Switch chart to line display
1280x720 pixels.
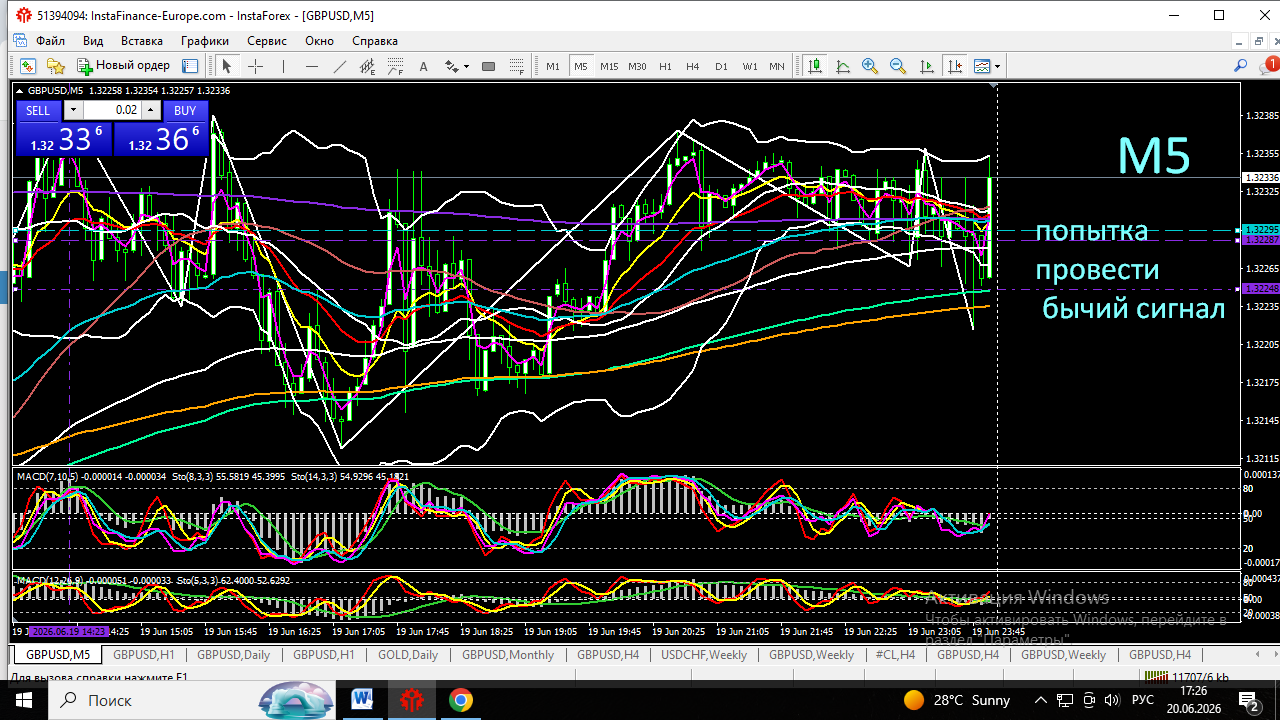tap(843, 66)
